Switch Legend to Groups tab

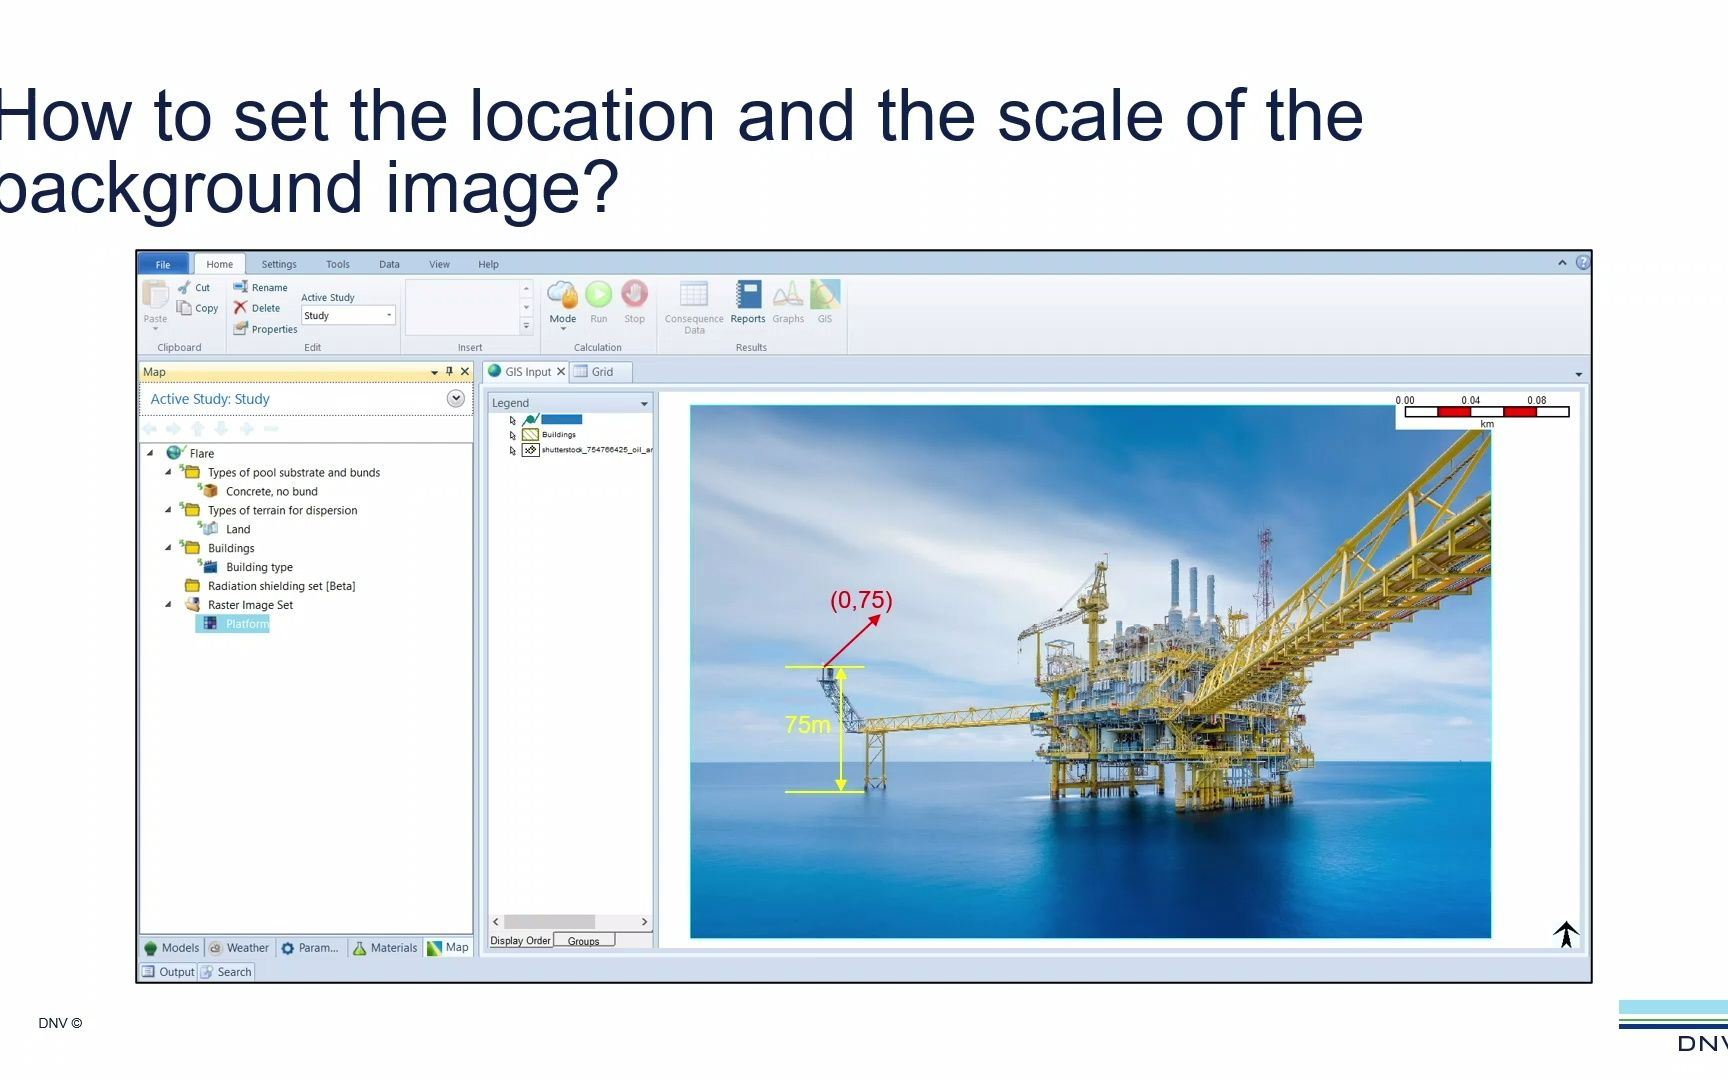584,941
